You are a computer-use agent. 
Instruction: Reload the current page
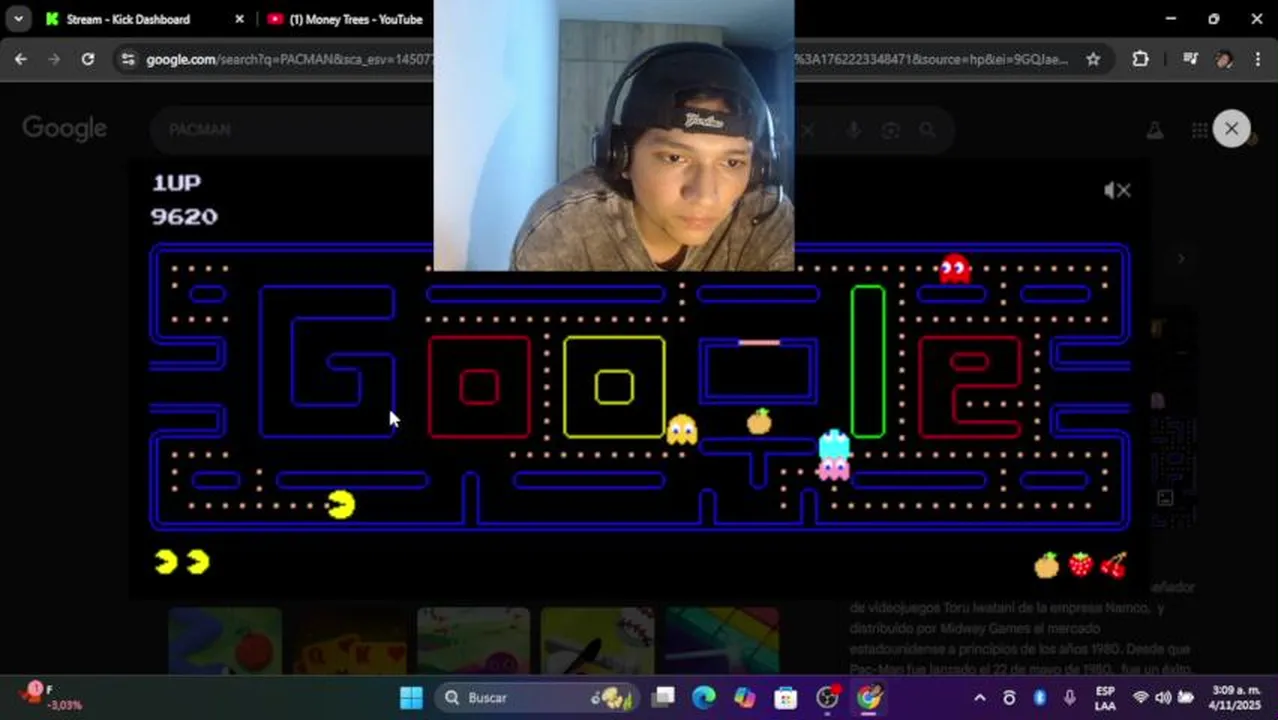(x=88, y=59)
